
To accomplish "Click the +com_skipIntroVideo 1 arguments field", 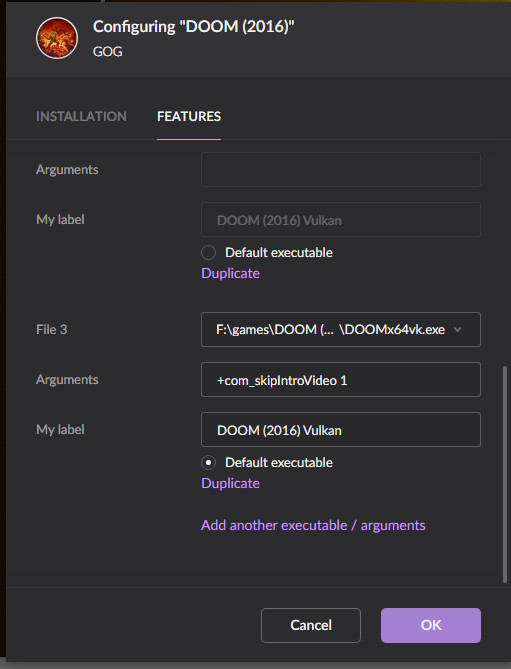I will [x=341, y=380].
